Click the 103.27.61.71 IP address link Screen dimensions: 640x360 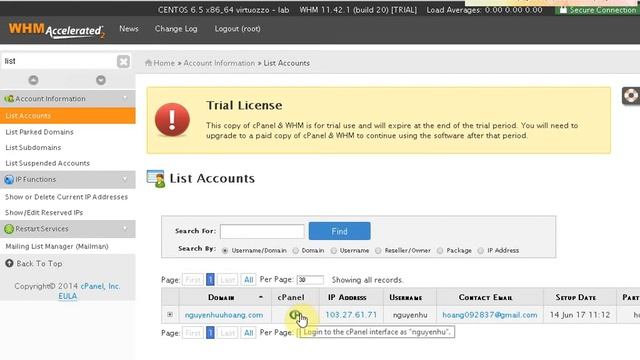(351, 315)
